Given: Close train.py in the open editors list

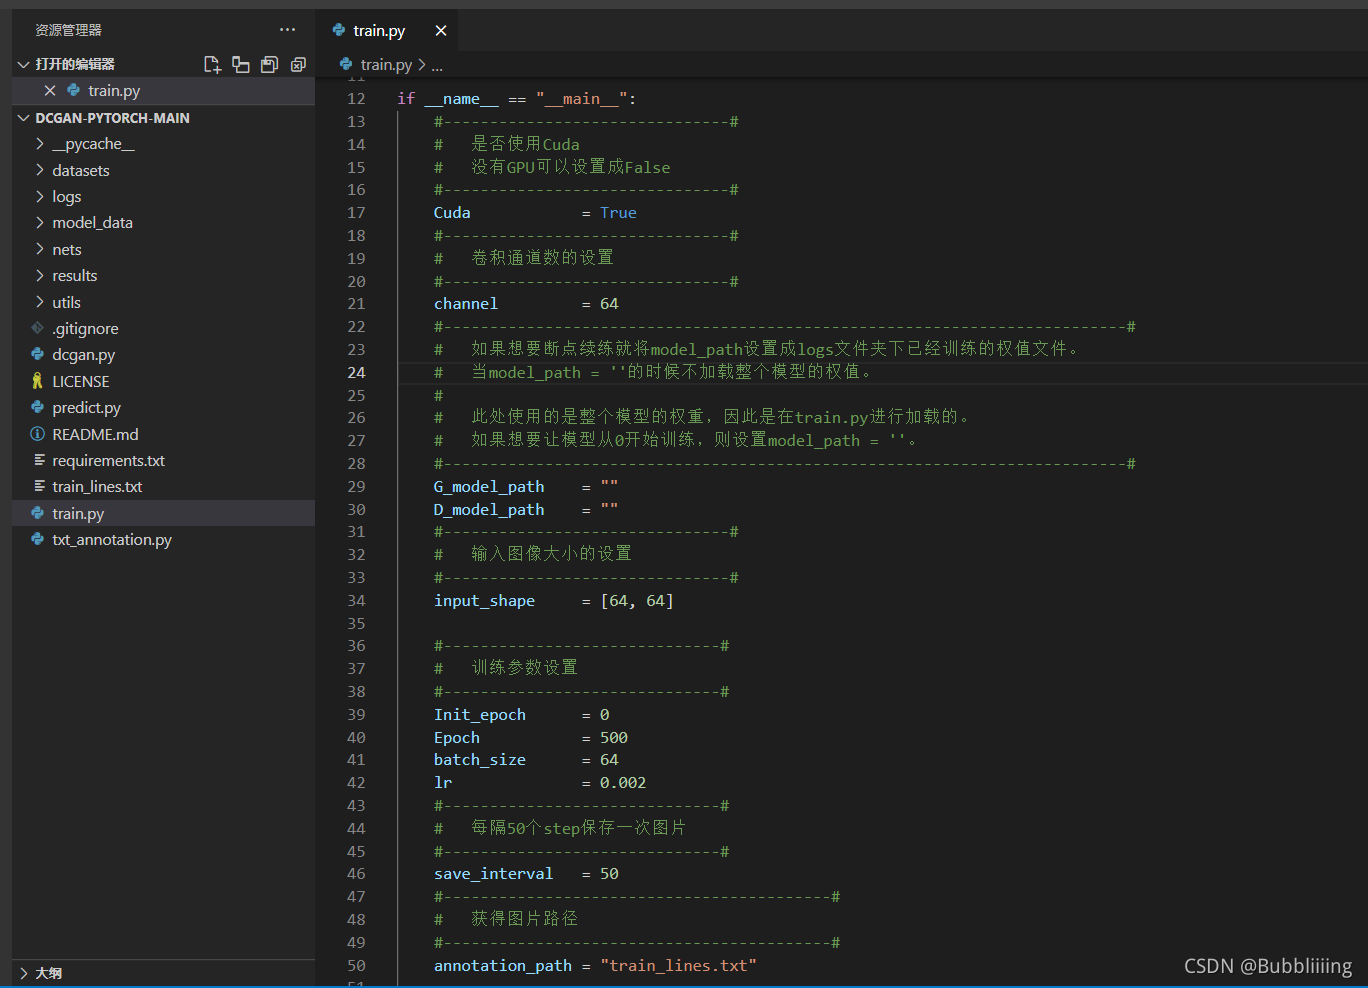Looking at the screenshot, I should (50, 91).
